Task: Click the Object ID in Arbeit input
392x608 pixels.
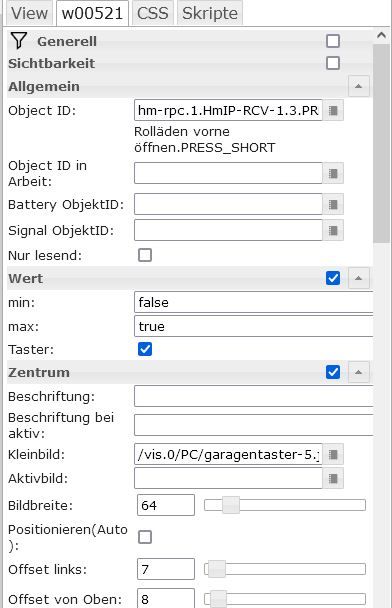Action: coord(228,173)
